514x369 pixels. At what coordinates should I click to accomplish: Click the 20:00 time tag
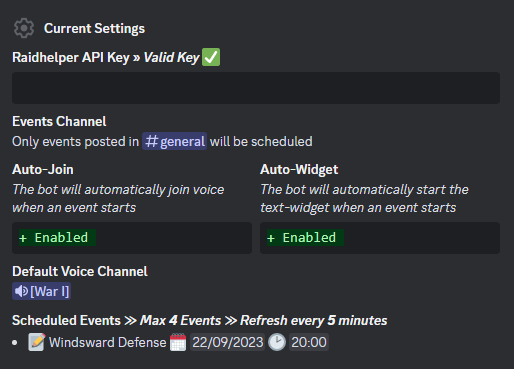pos(309,342)
